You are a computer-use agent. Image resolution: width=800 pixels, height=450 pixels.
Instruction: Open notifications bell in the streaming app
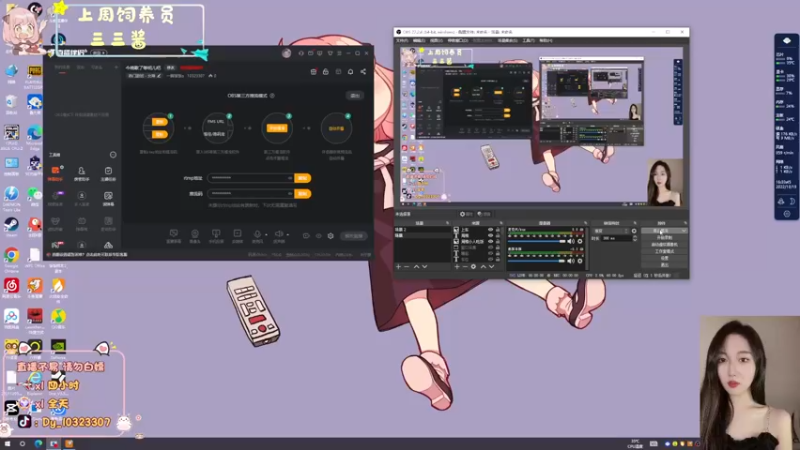coord(351,72)
